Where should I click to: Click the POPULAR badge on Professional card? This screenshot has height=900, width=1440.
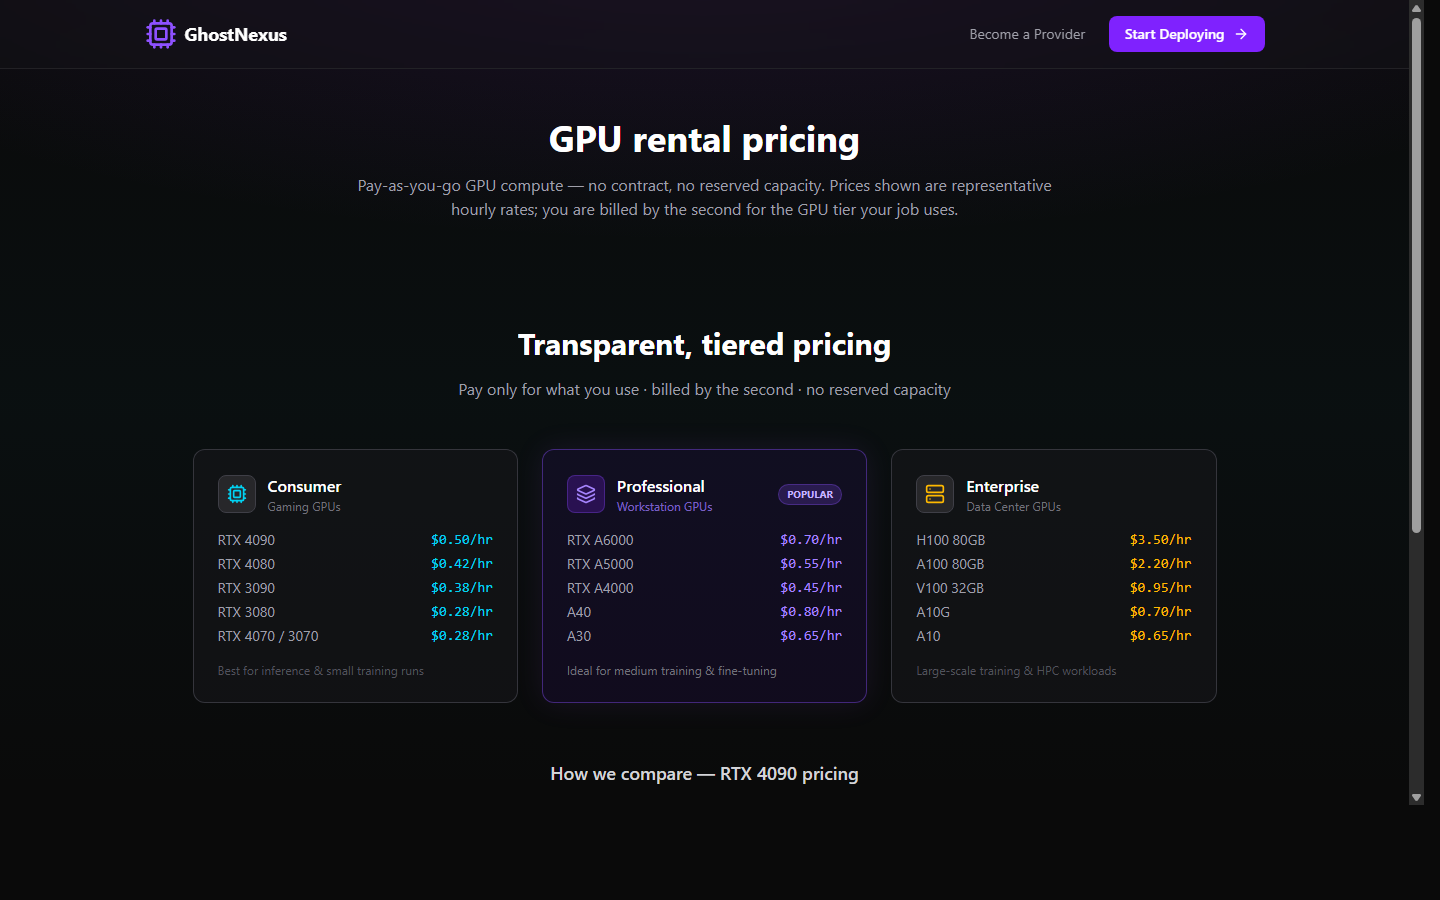pyautogui.click(x=809, y=494)
